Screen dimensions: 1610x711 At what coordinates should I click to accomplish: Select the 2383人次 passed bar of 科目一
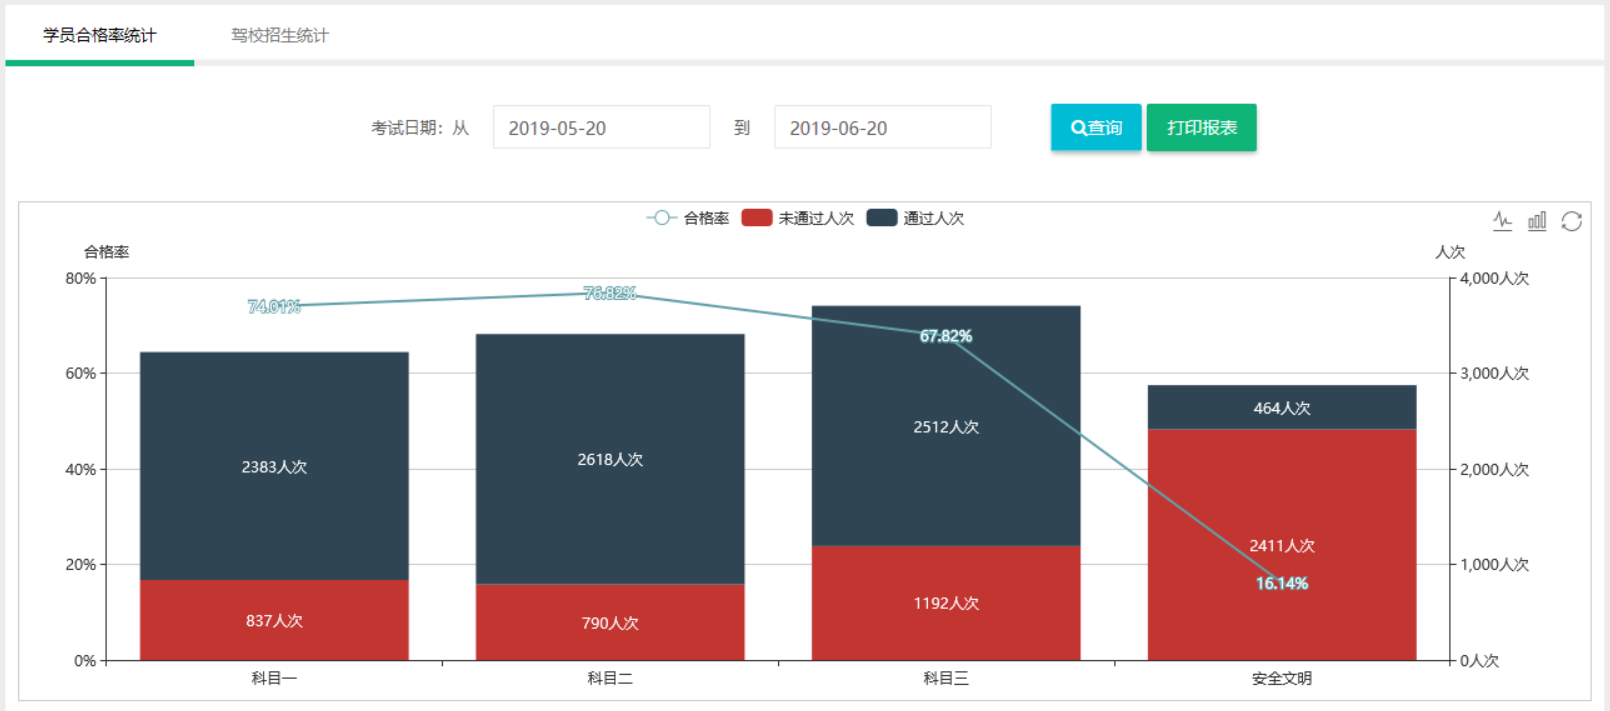pos(274,466)
